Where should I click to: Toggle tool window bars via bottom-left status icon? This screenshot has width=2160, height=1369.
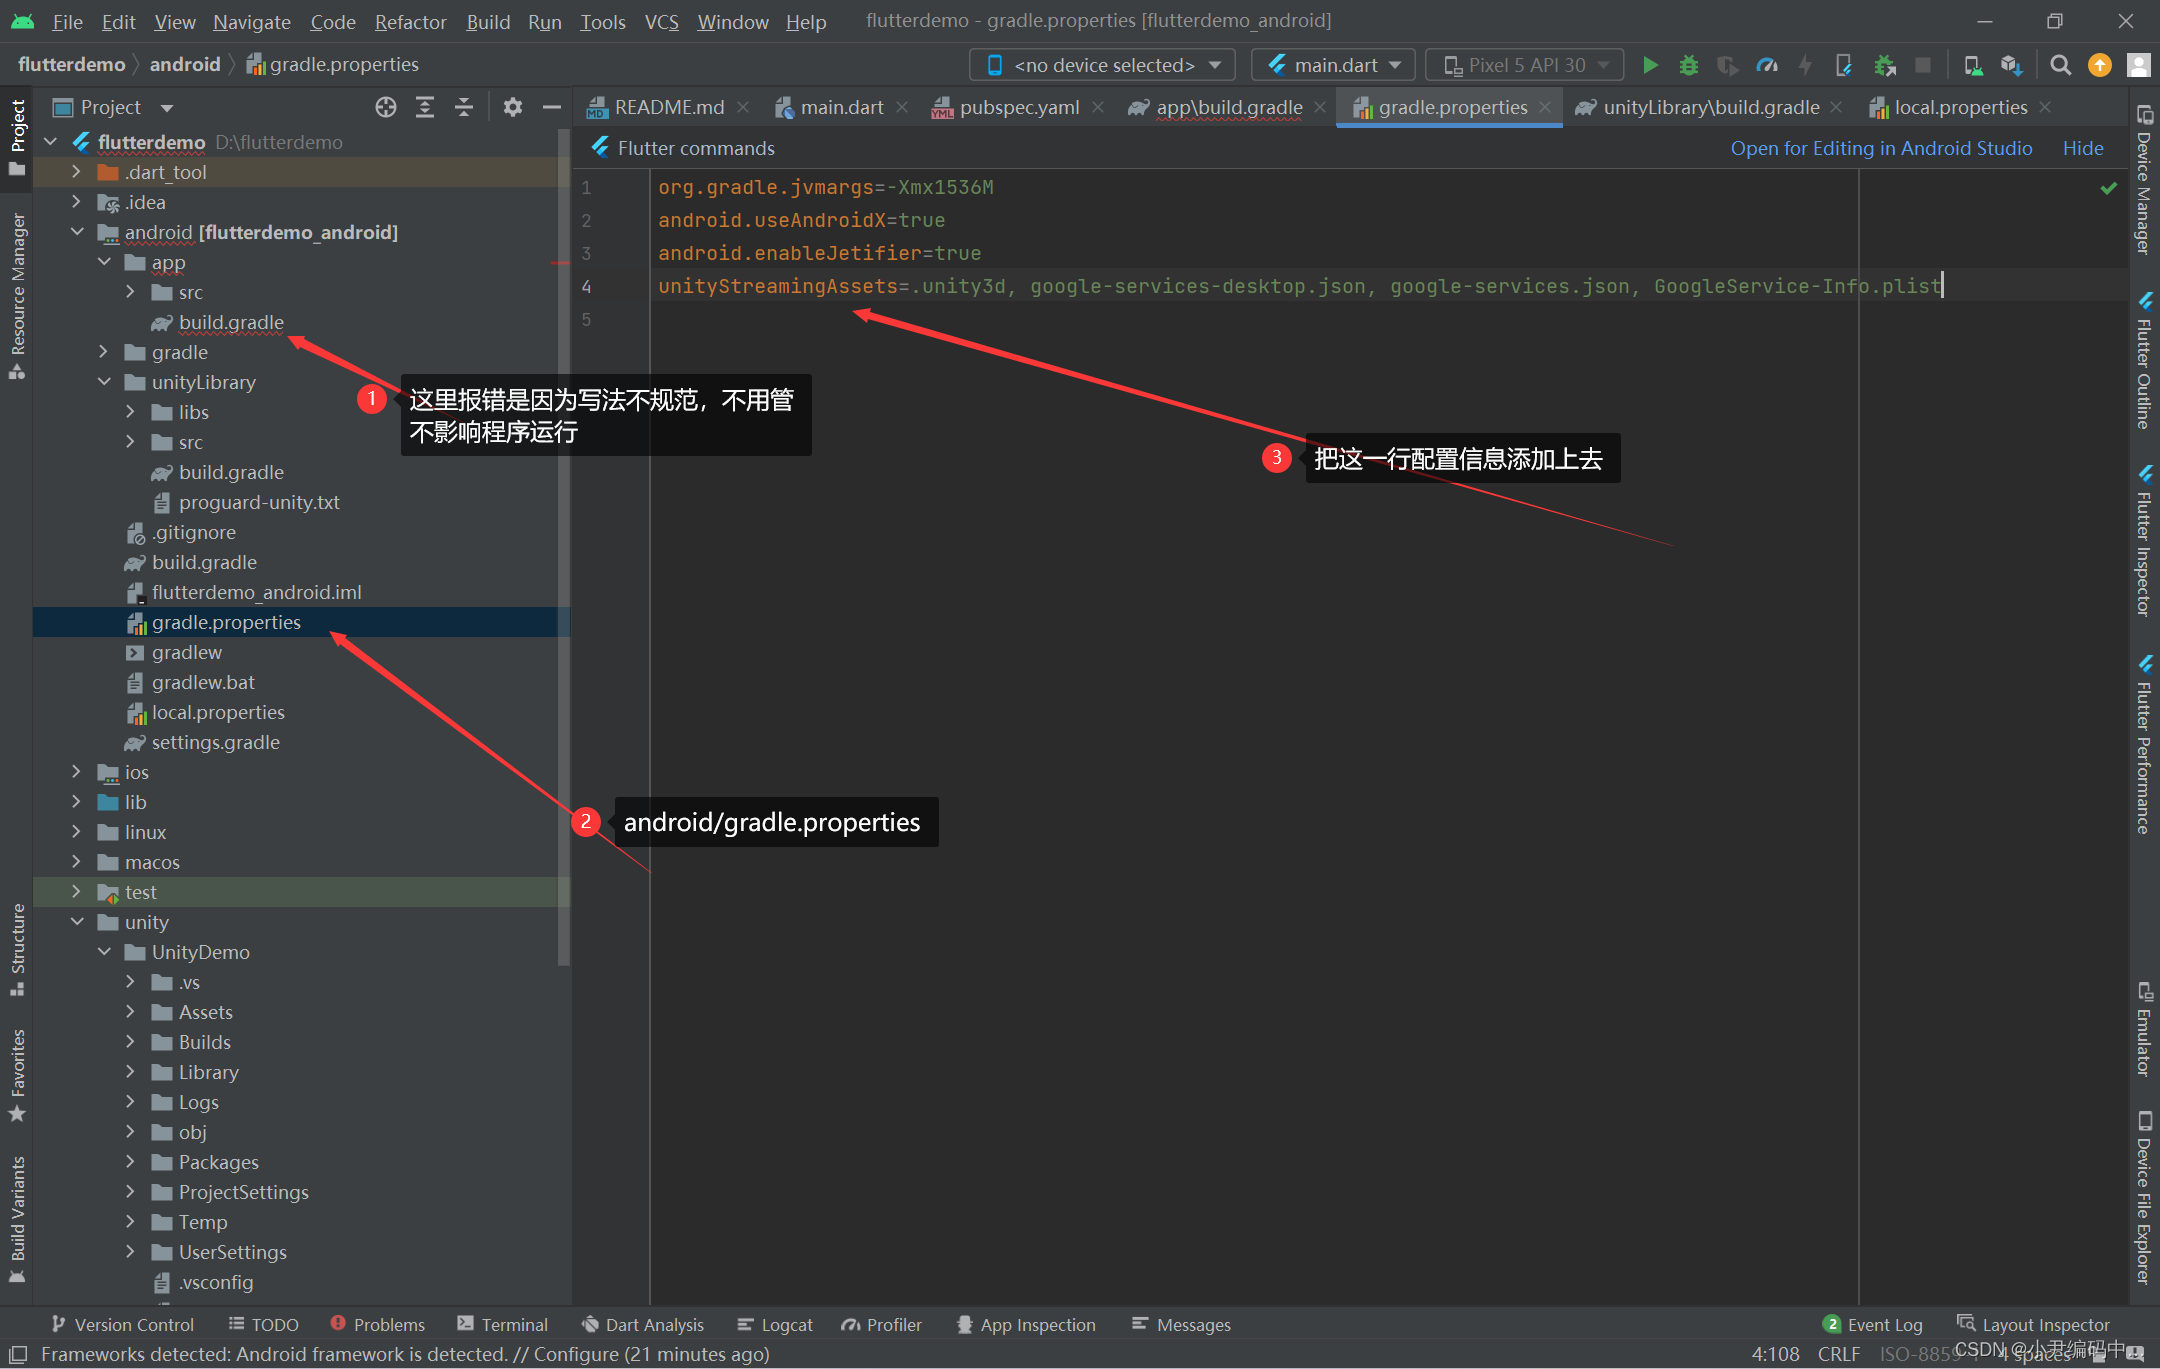click(17, 1354)
